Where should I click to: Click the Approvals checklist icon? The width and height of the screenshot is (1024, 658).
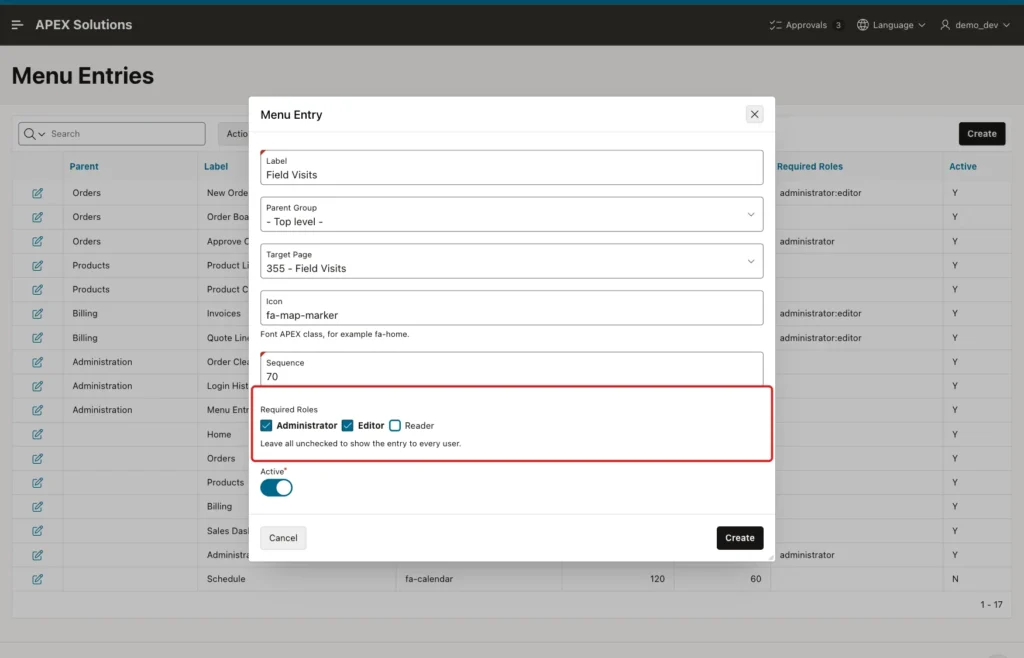tap(775, 25)
